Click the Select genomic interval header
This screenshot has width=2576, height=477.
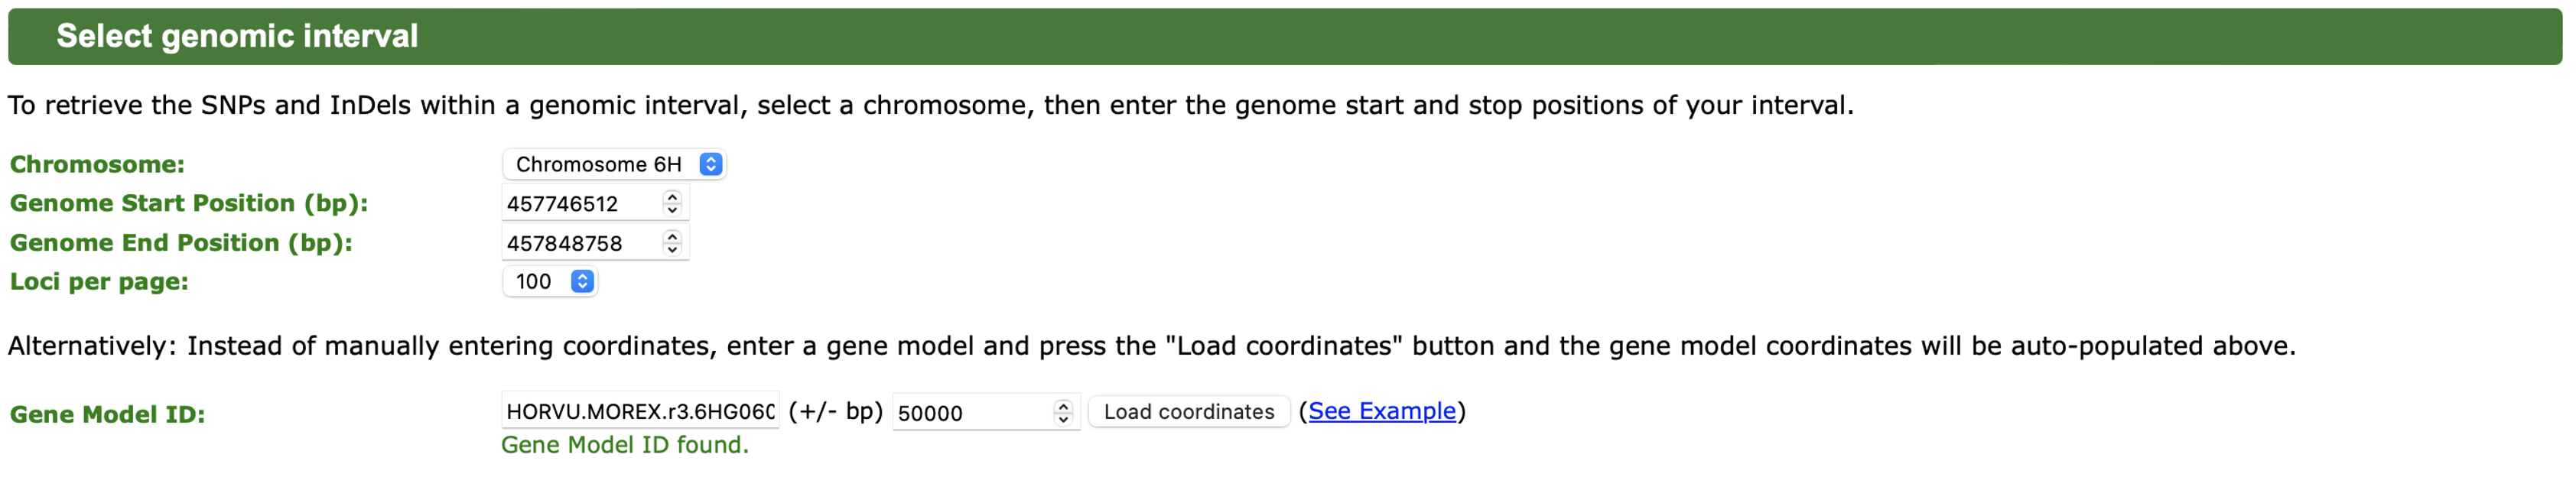(237, 36)
